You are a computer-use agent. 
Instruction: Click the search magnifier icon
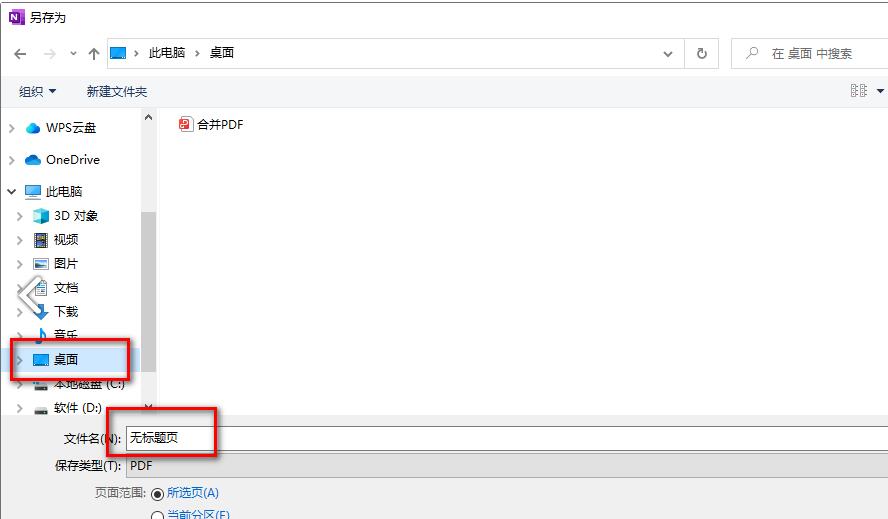752,53
